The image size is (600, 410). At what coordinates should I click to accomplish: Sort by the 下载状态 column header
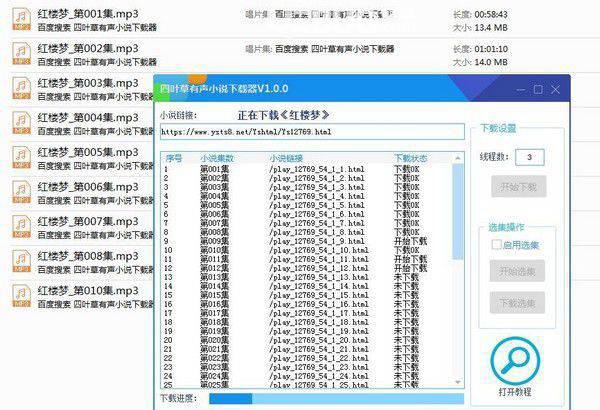[411, 158]
